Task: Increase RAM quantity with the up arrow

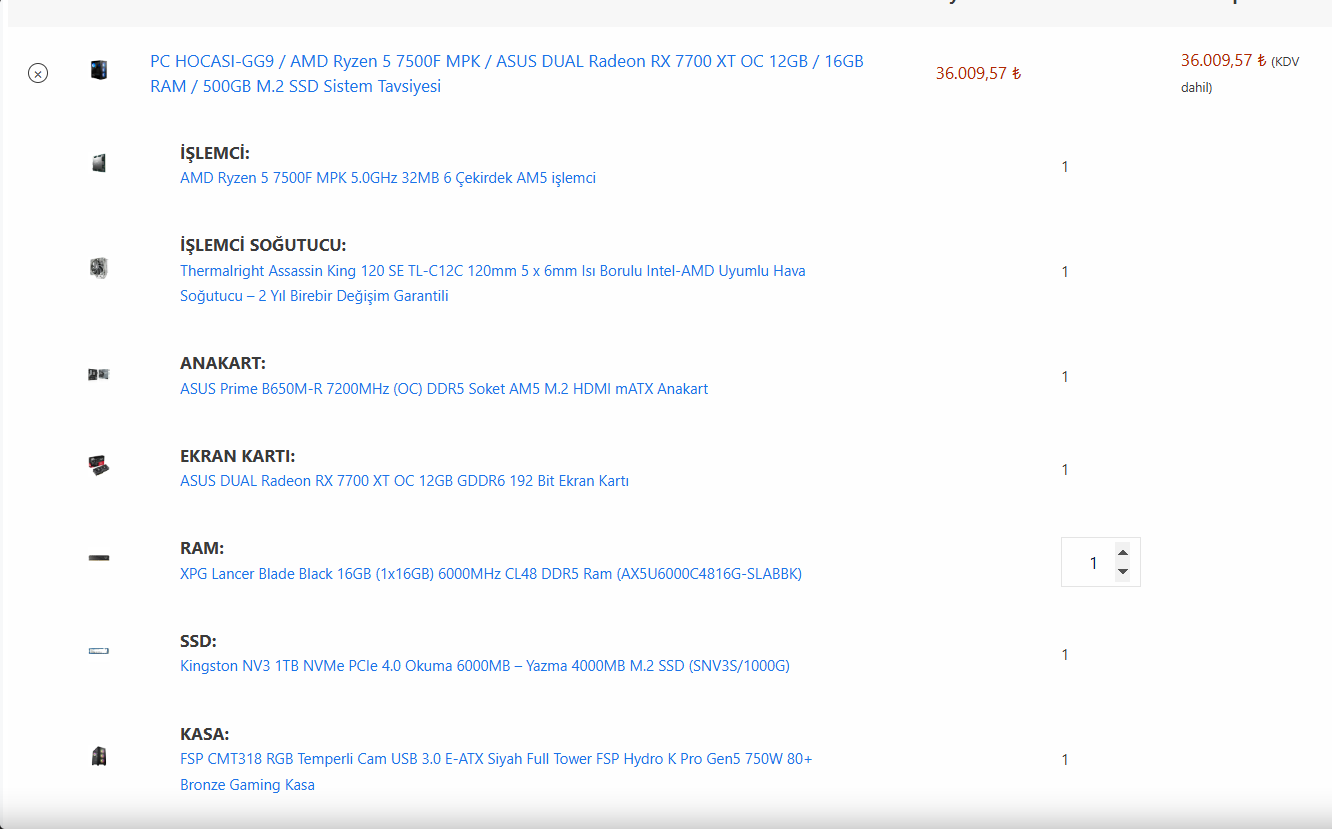Action: click(1123, 552)
